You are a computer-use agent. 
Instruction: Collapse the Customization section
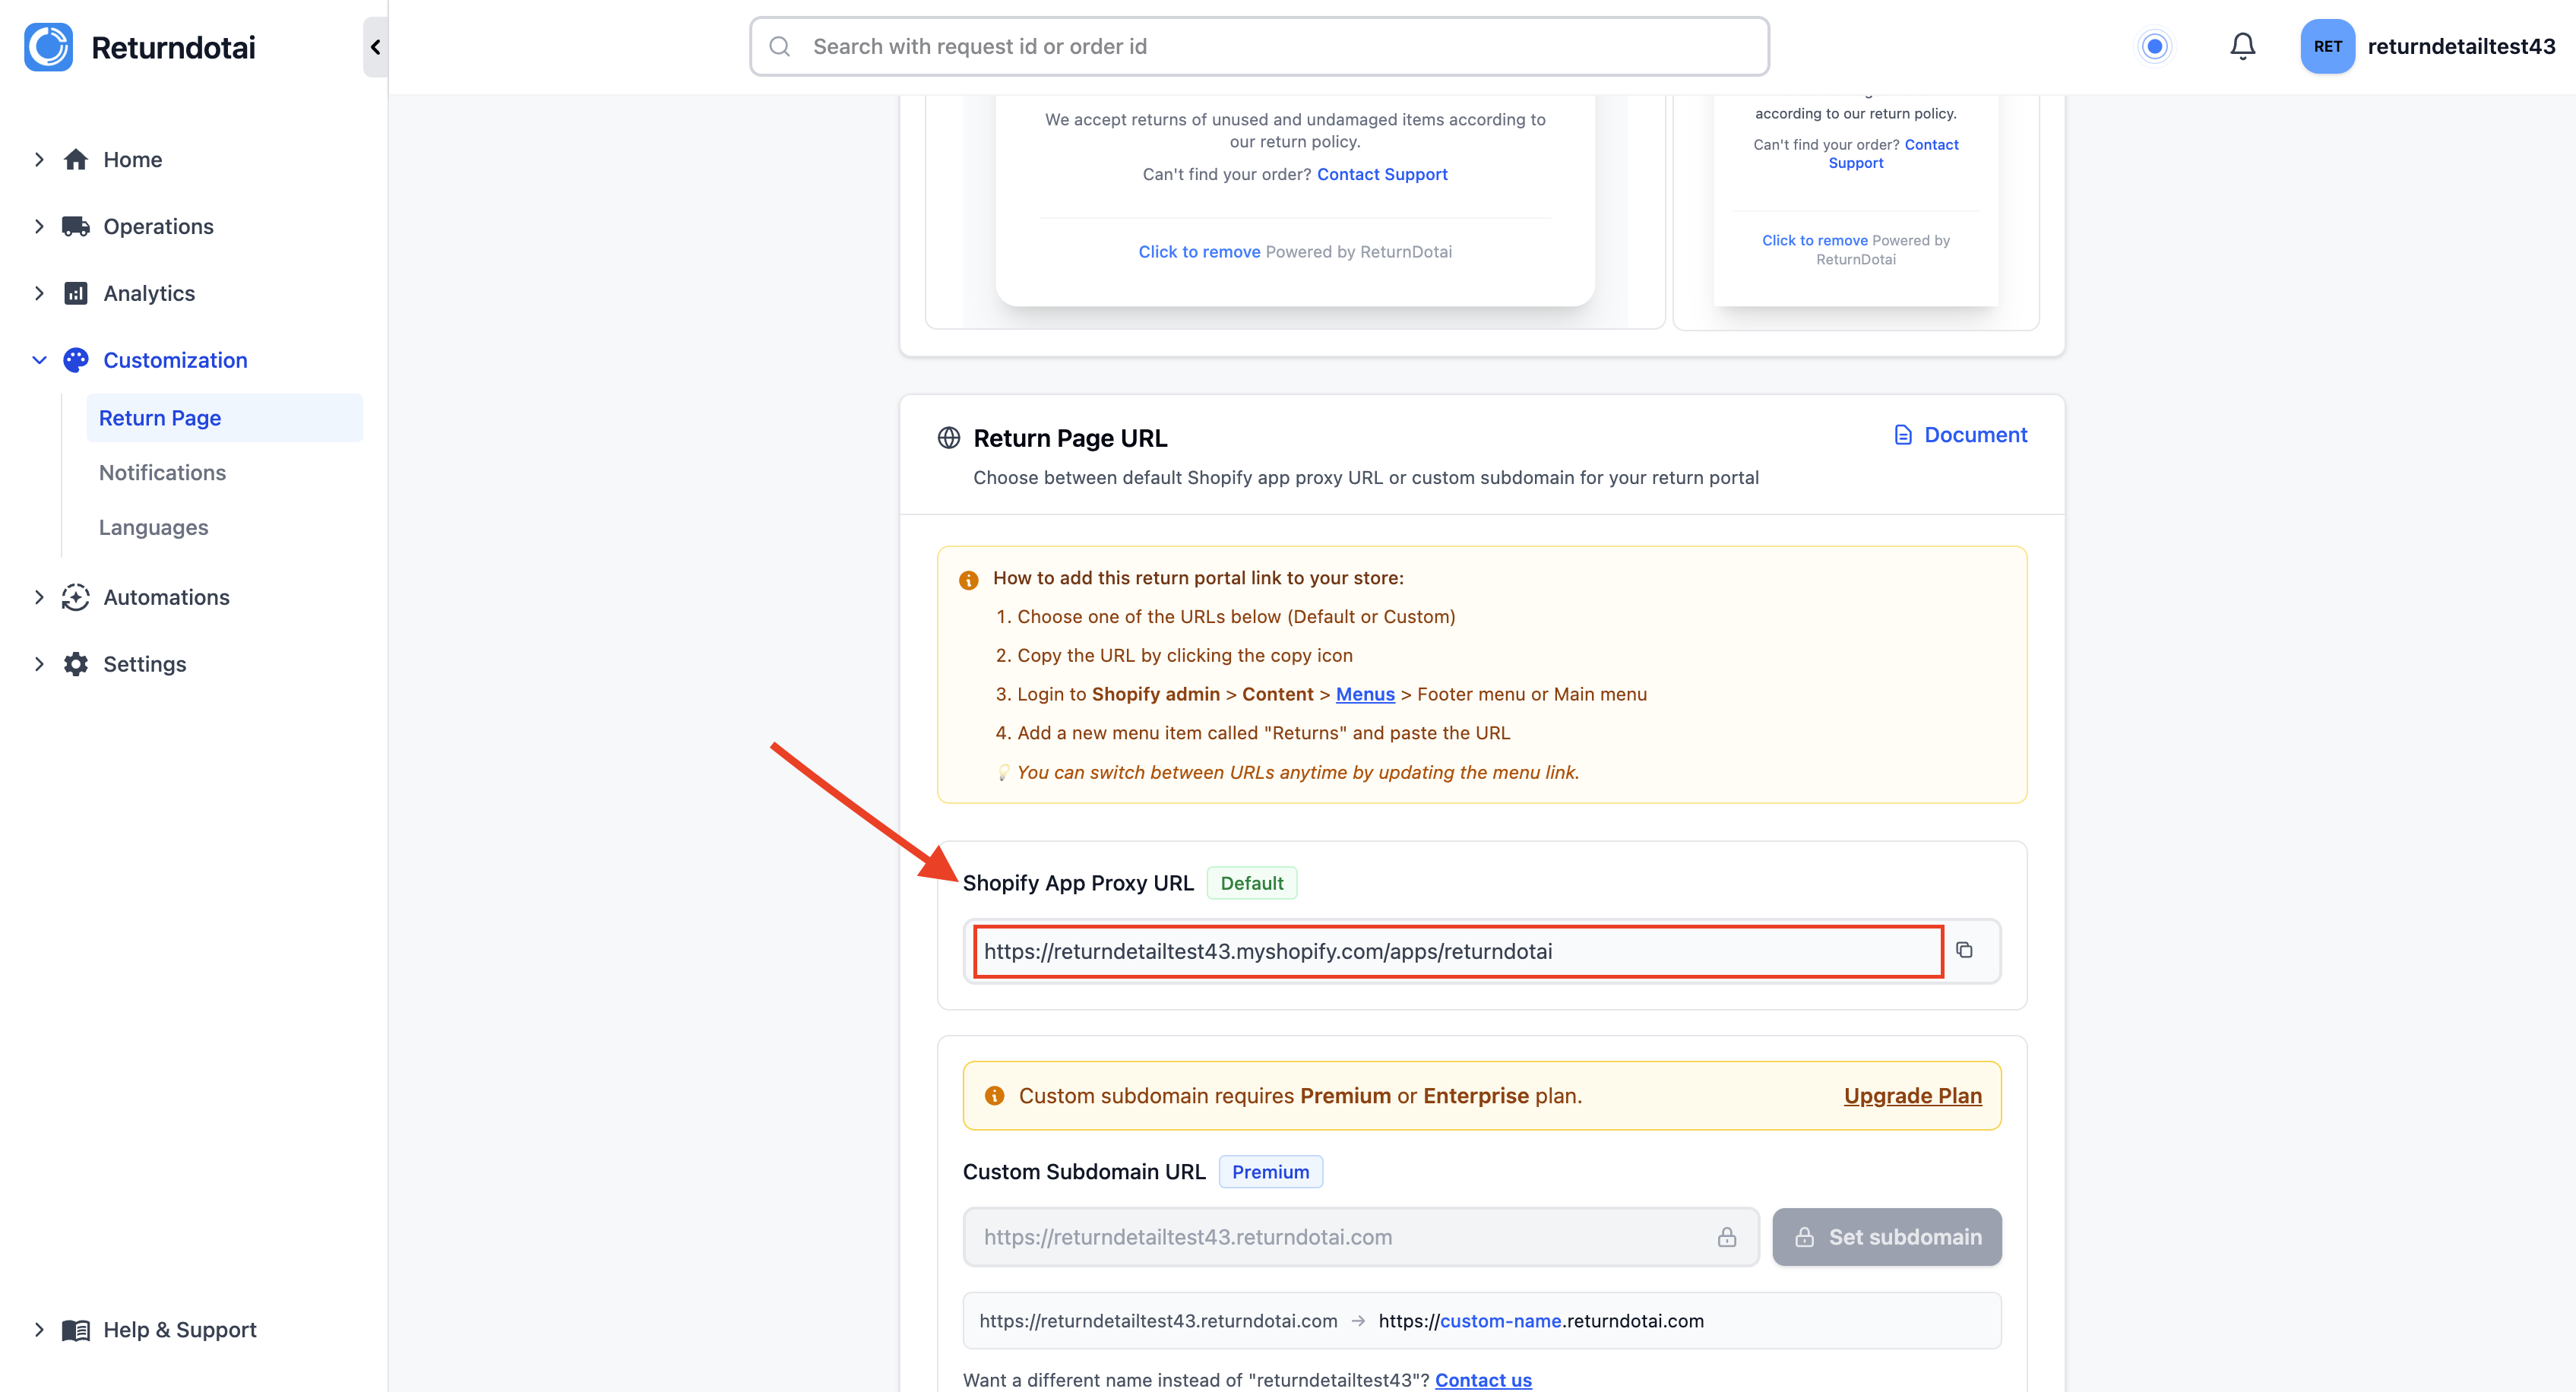(x=39, y=360)
